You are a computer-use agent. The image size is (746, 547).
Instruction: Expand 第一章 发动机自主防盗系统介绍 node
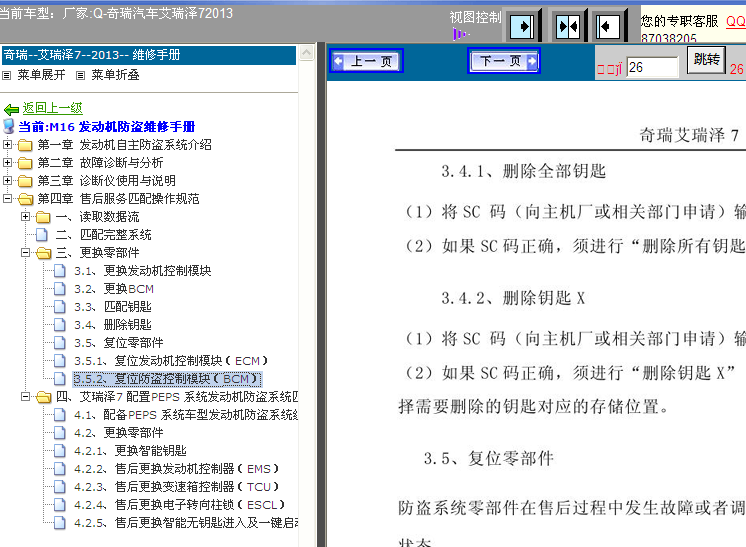(7, 144)
